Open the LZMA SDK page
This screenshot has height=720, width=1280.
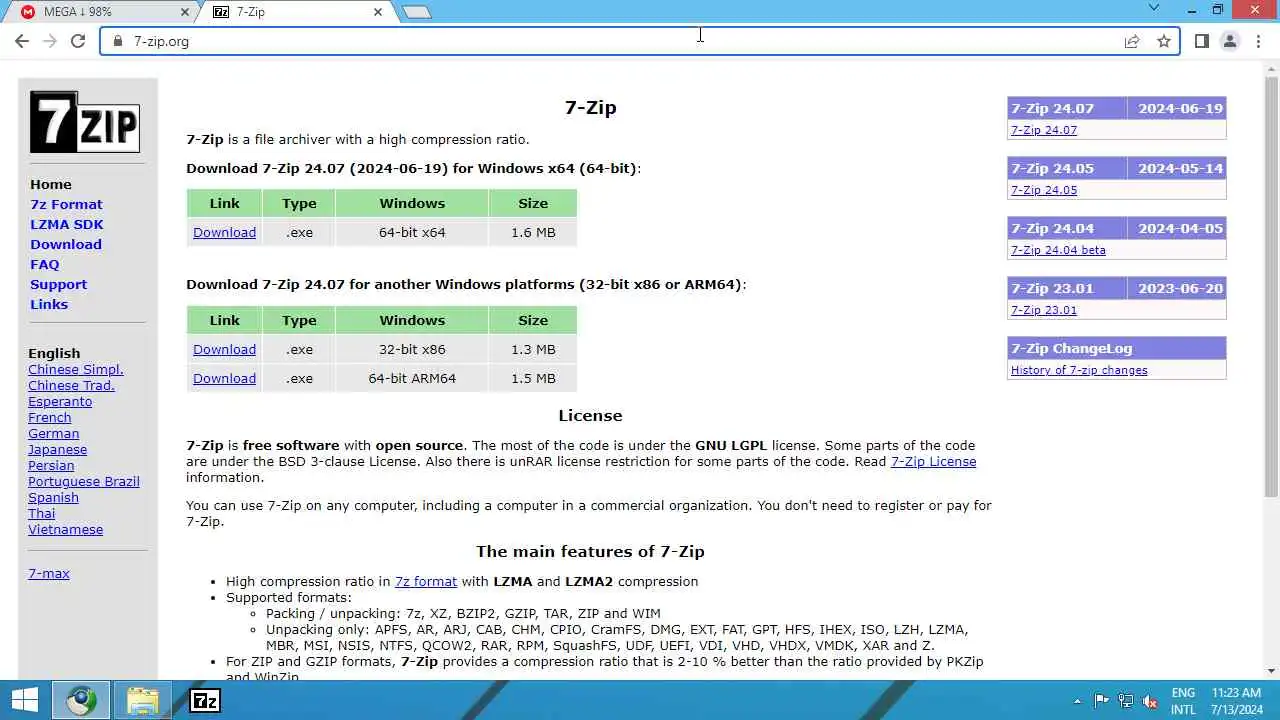coord(67,224)
